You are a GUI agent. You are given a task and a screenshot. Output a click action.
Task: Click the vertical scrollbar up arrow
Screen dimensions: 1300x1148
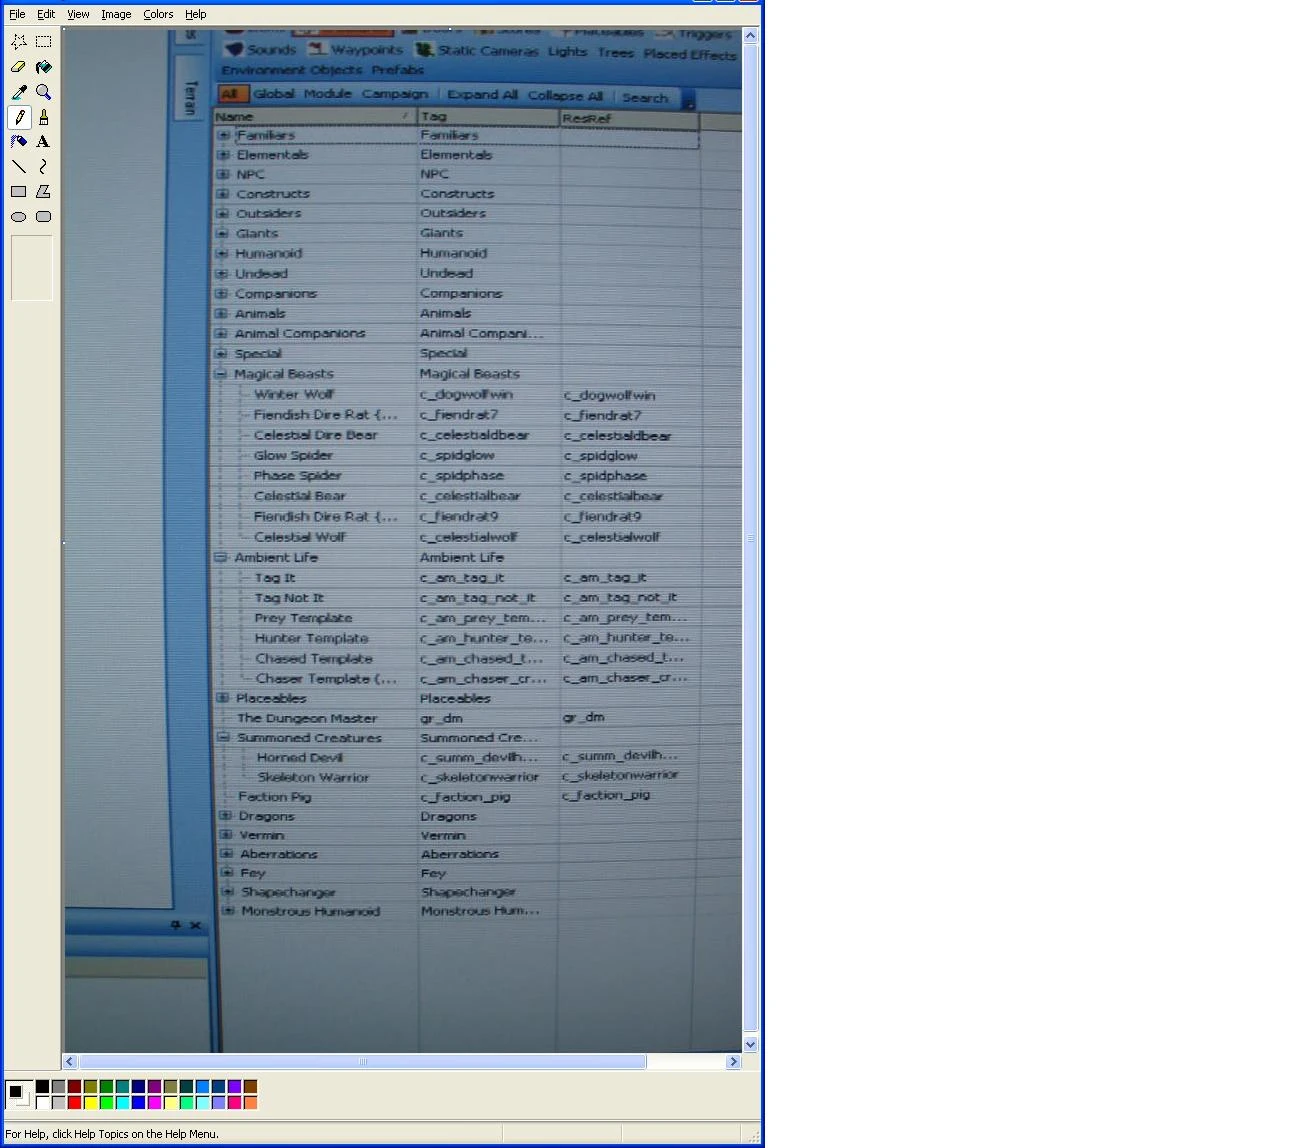click(751, 36)
